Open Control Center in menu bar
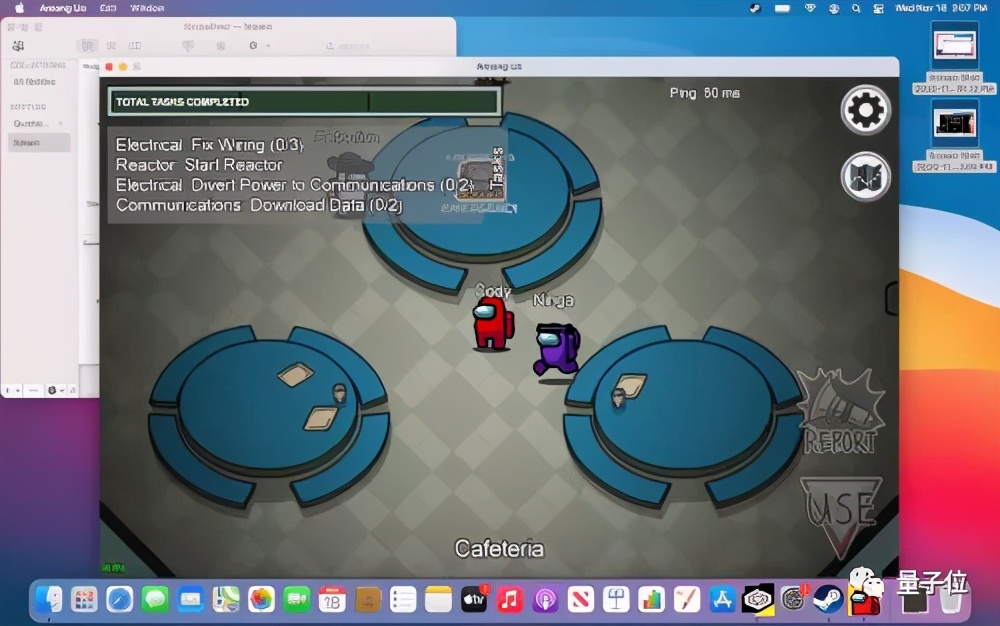The height and width of the screenshot is (626, 1000). [878, 8]
